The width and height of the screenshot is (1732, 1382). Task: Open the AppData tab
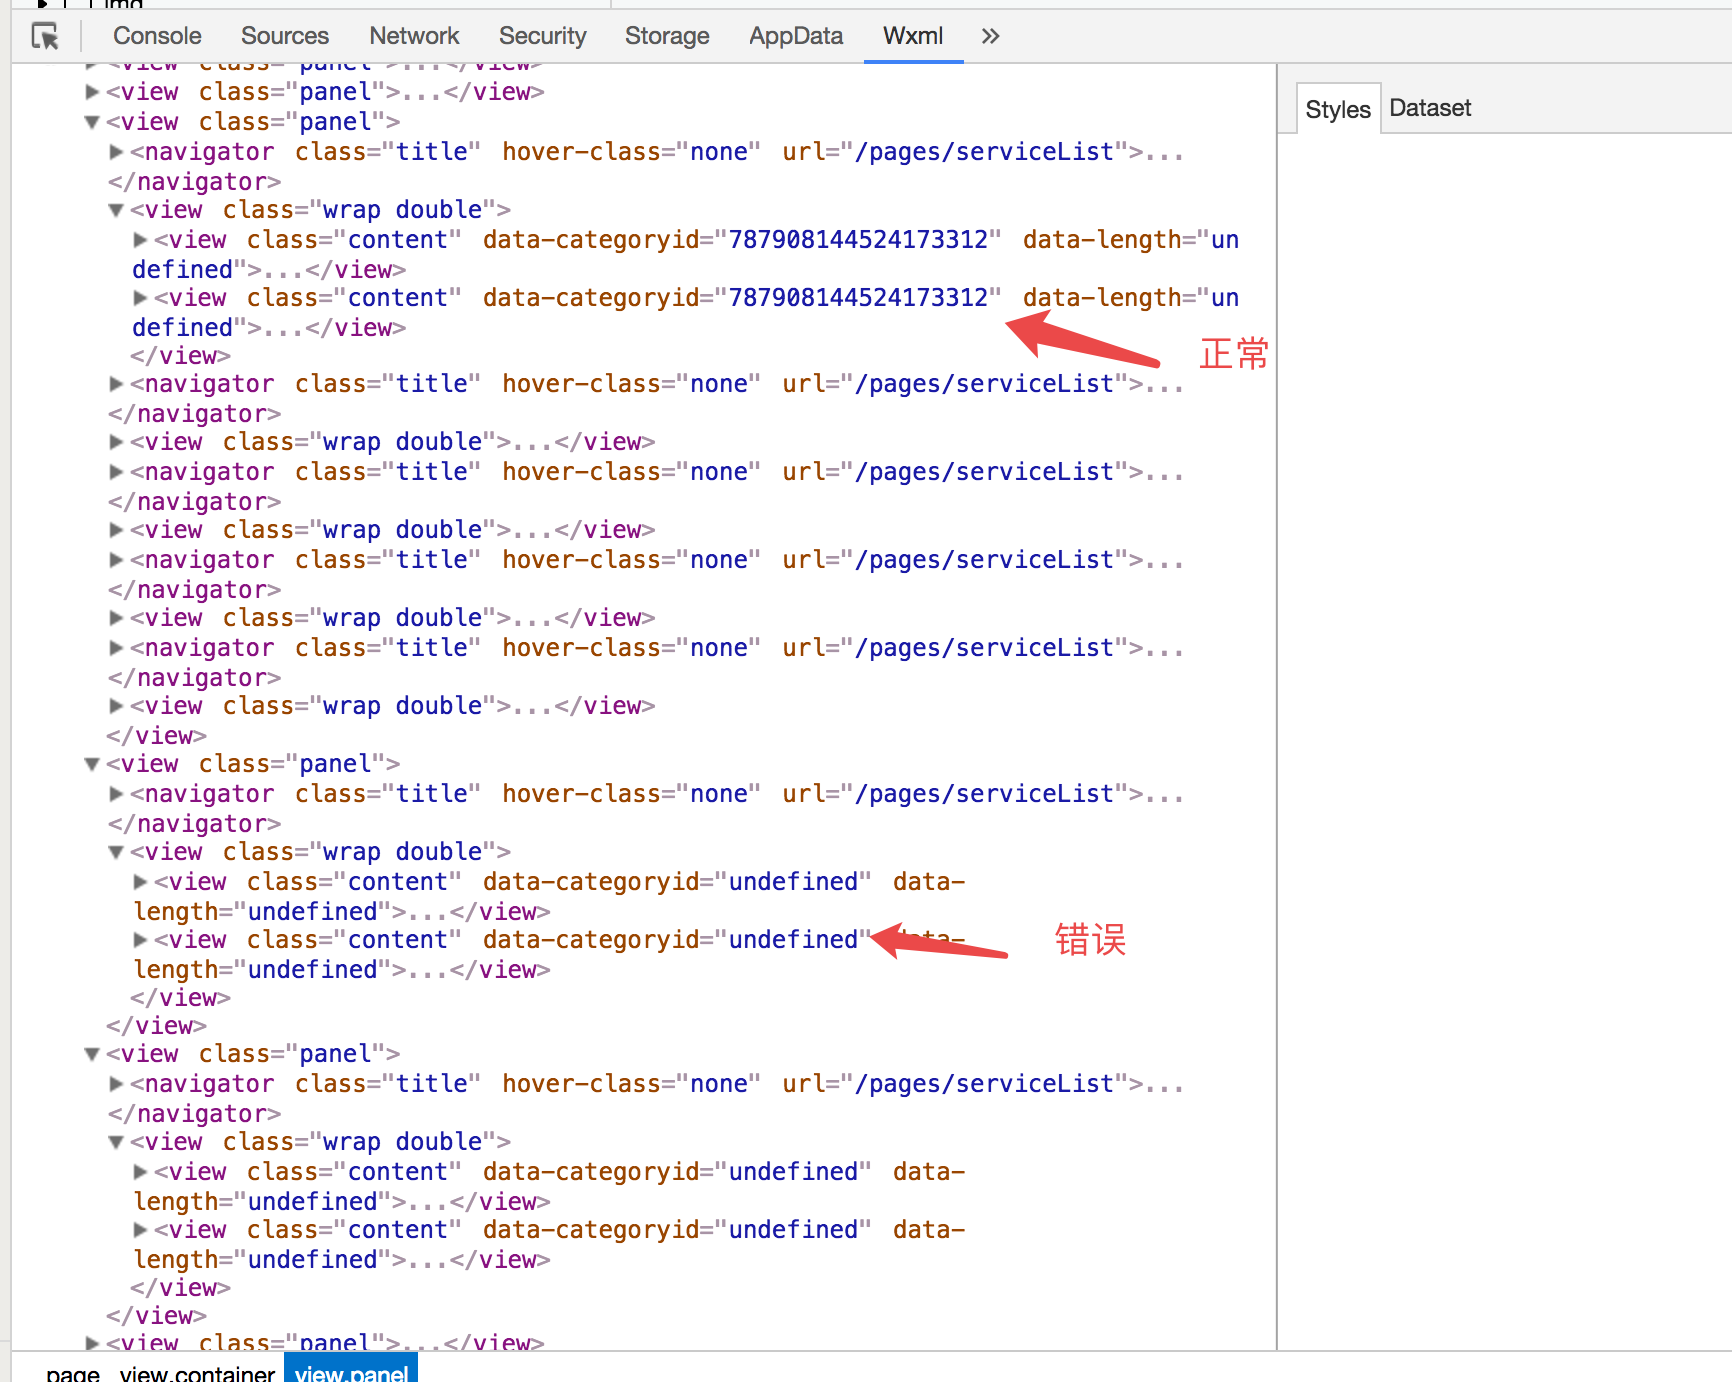pyautogui.click(x=795, y=36)
